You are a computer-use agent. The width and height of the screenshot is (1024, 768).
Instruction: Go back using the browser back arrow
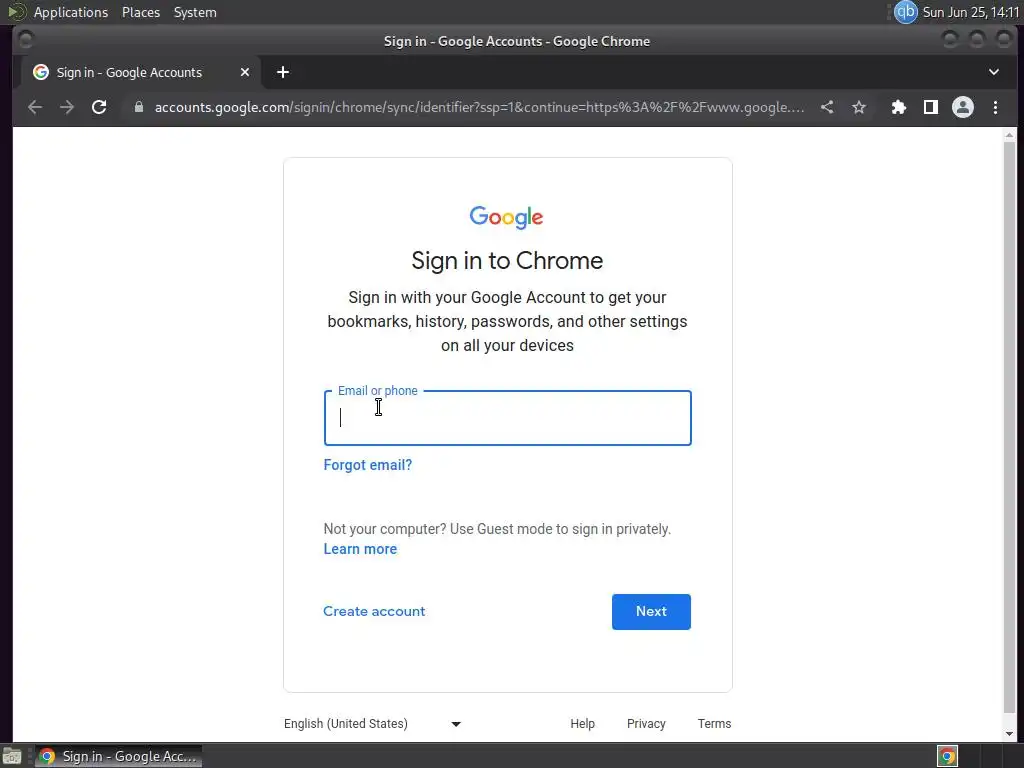(x=35, y=107)
